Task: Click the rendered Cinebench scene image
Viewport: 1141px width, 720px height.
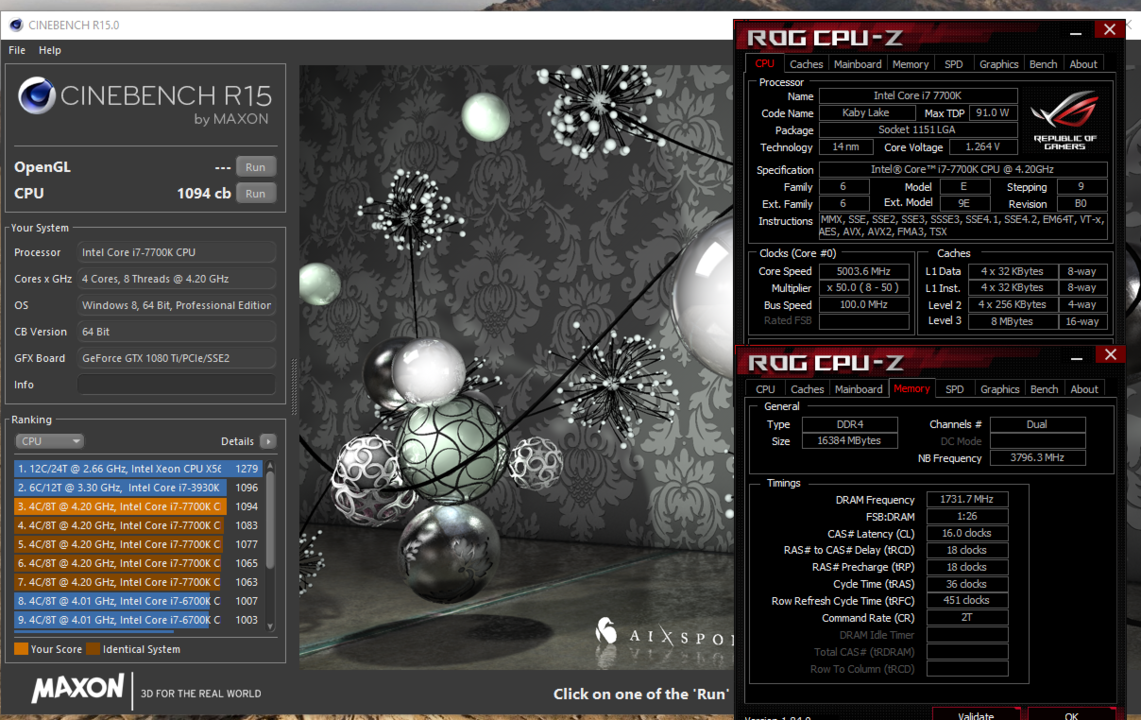Action: pyautogui.click(x=516, y=368)
